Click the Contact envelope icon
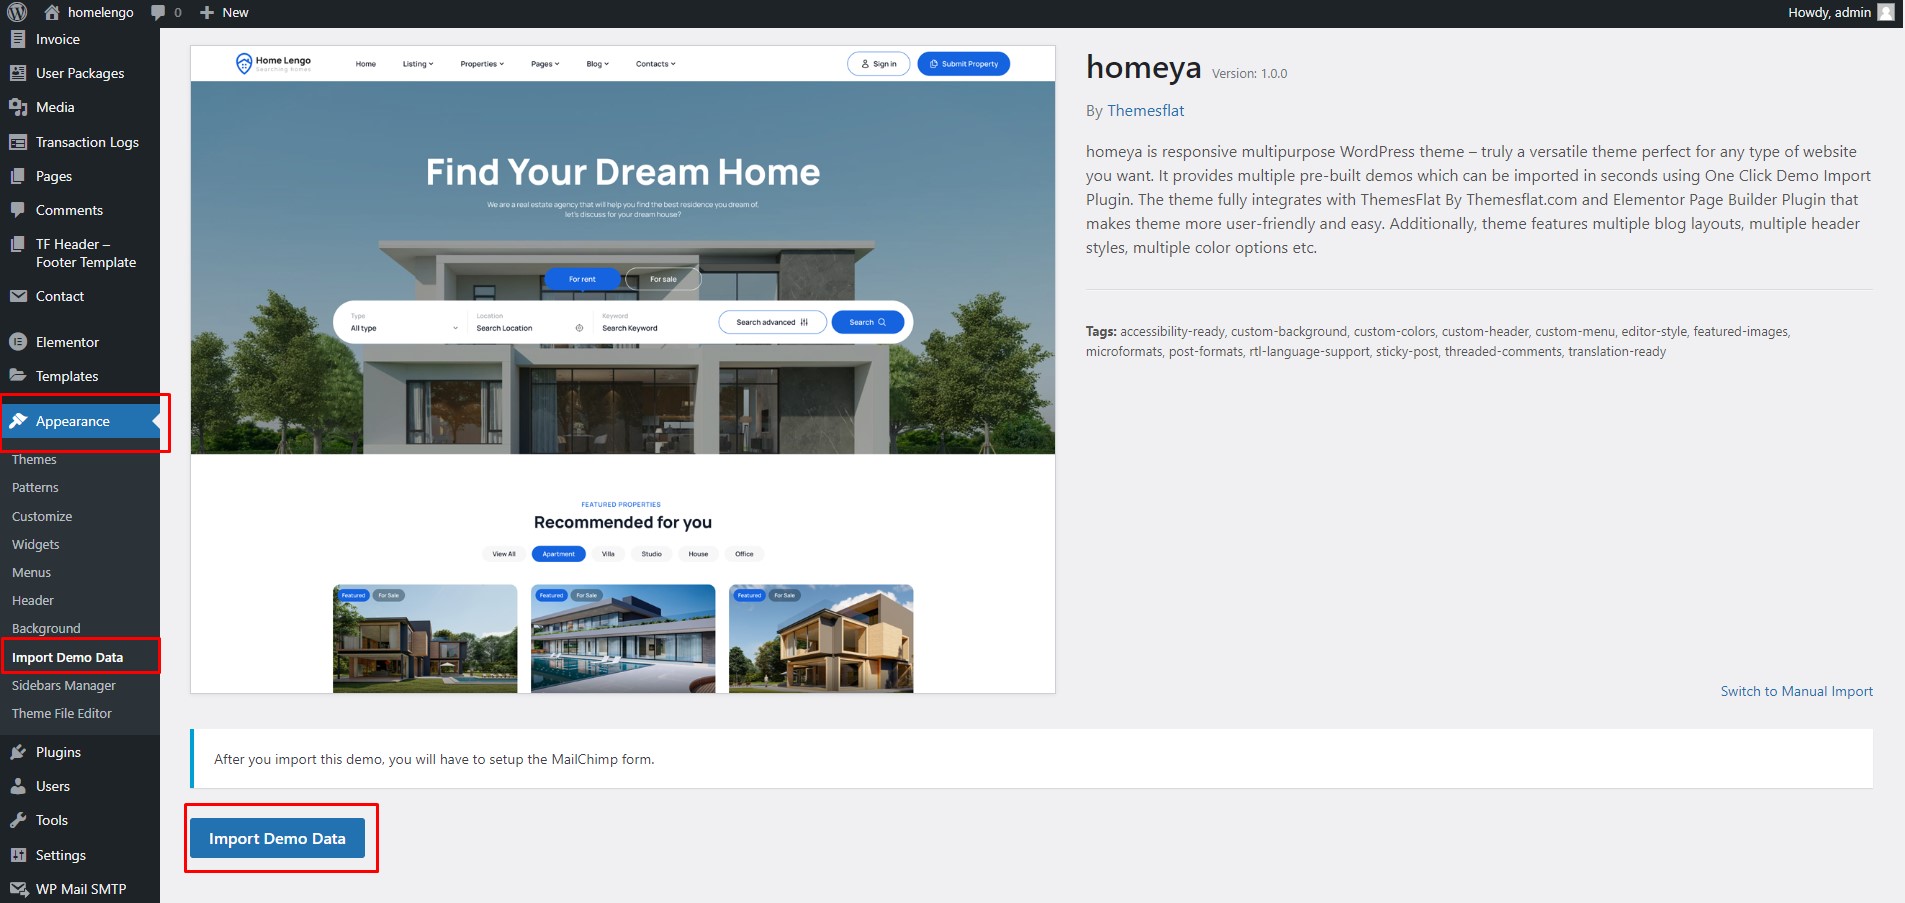1905x903 pixels. point(18,296)
